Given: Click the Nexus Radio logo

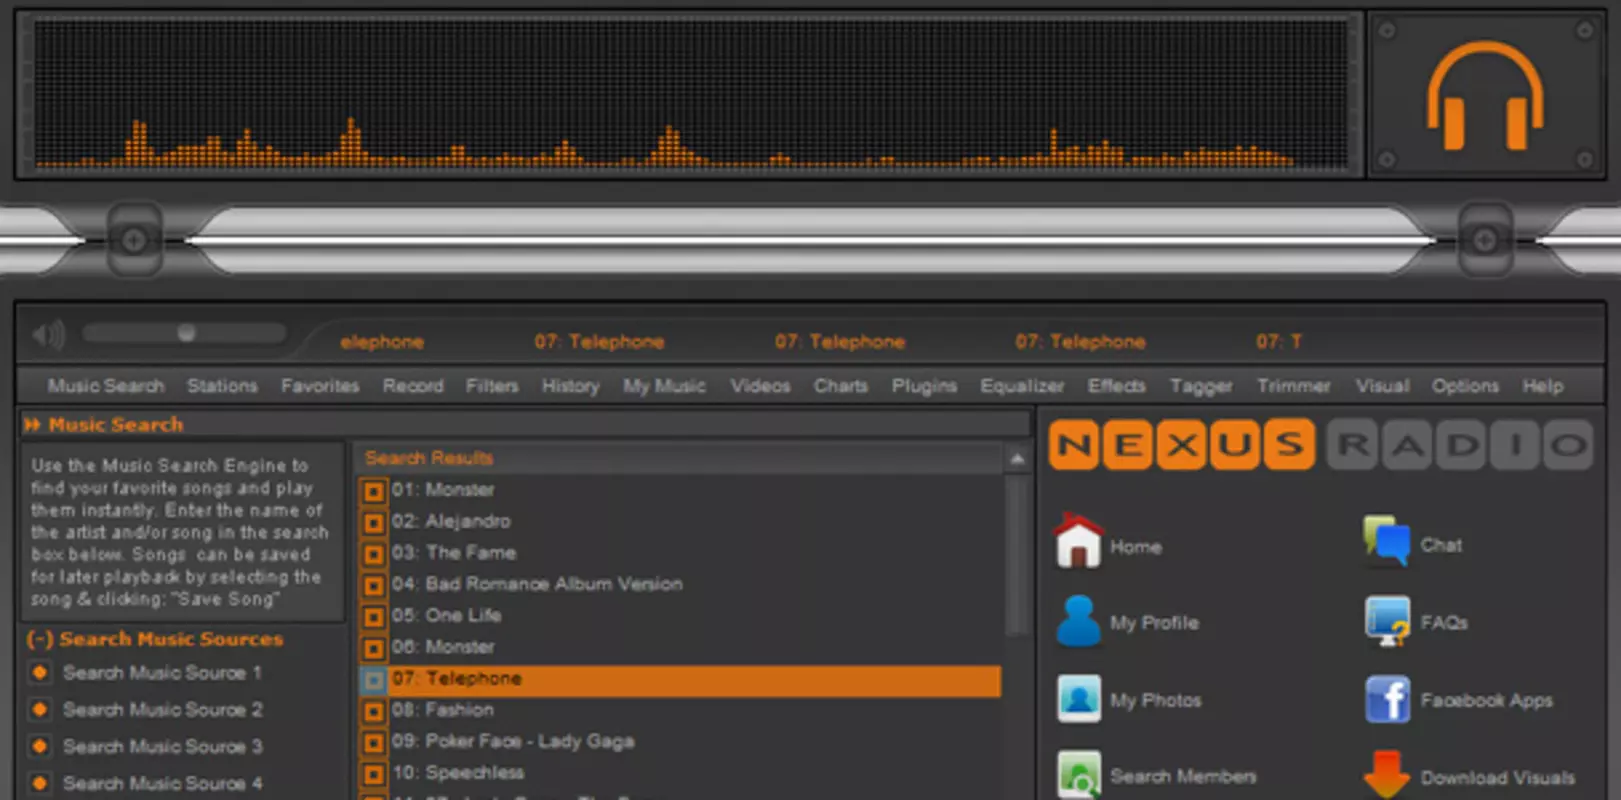Looking at the screenshot, I should (1320, 445).
